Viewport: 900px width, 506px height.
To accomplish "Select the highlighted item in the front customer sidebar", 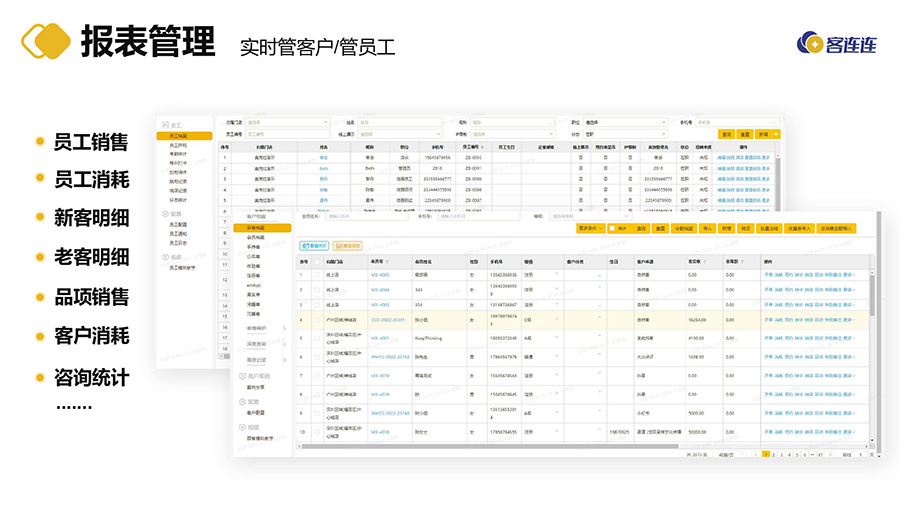I will click(262, 228).
